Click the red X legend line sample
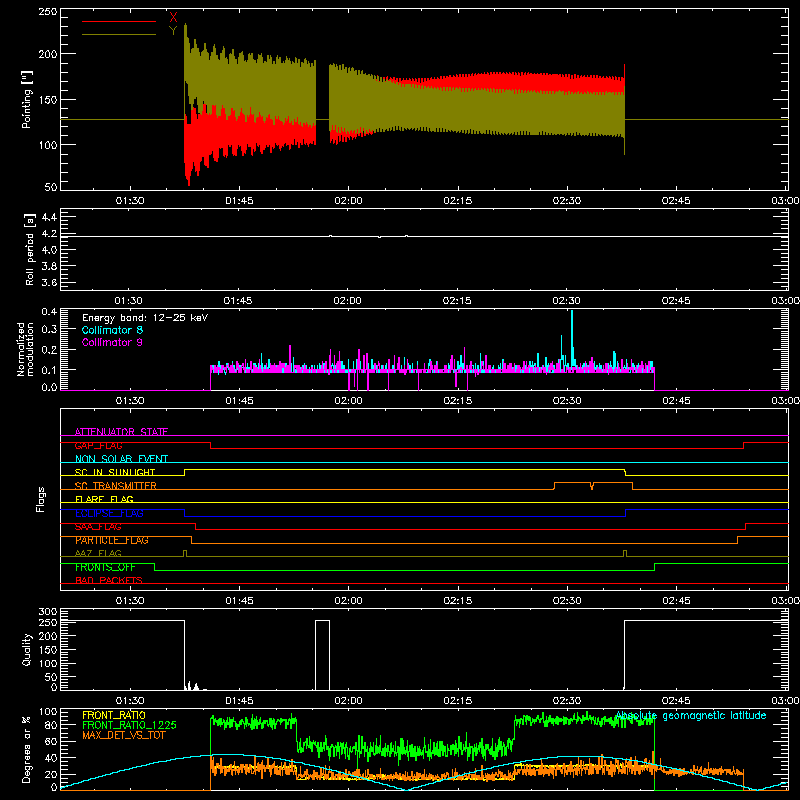The height and width of the screenshot is (800, 800). point(119,21)
